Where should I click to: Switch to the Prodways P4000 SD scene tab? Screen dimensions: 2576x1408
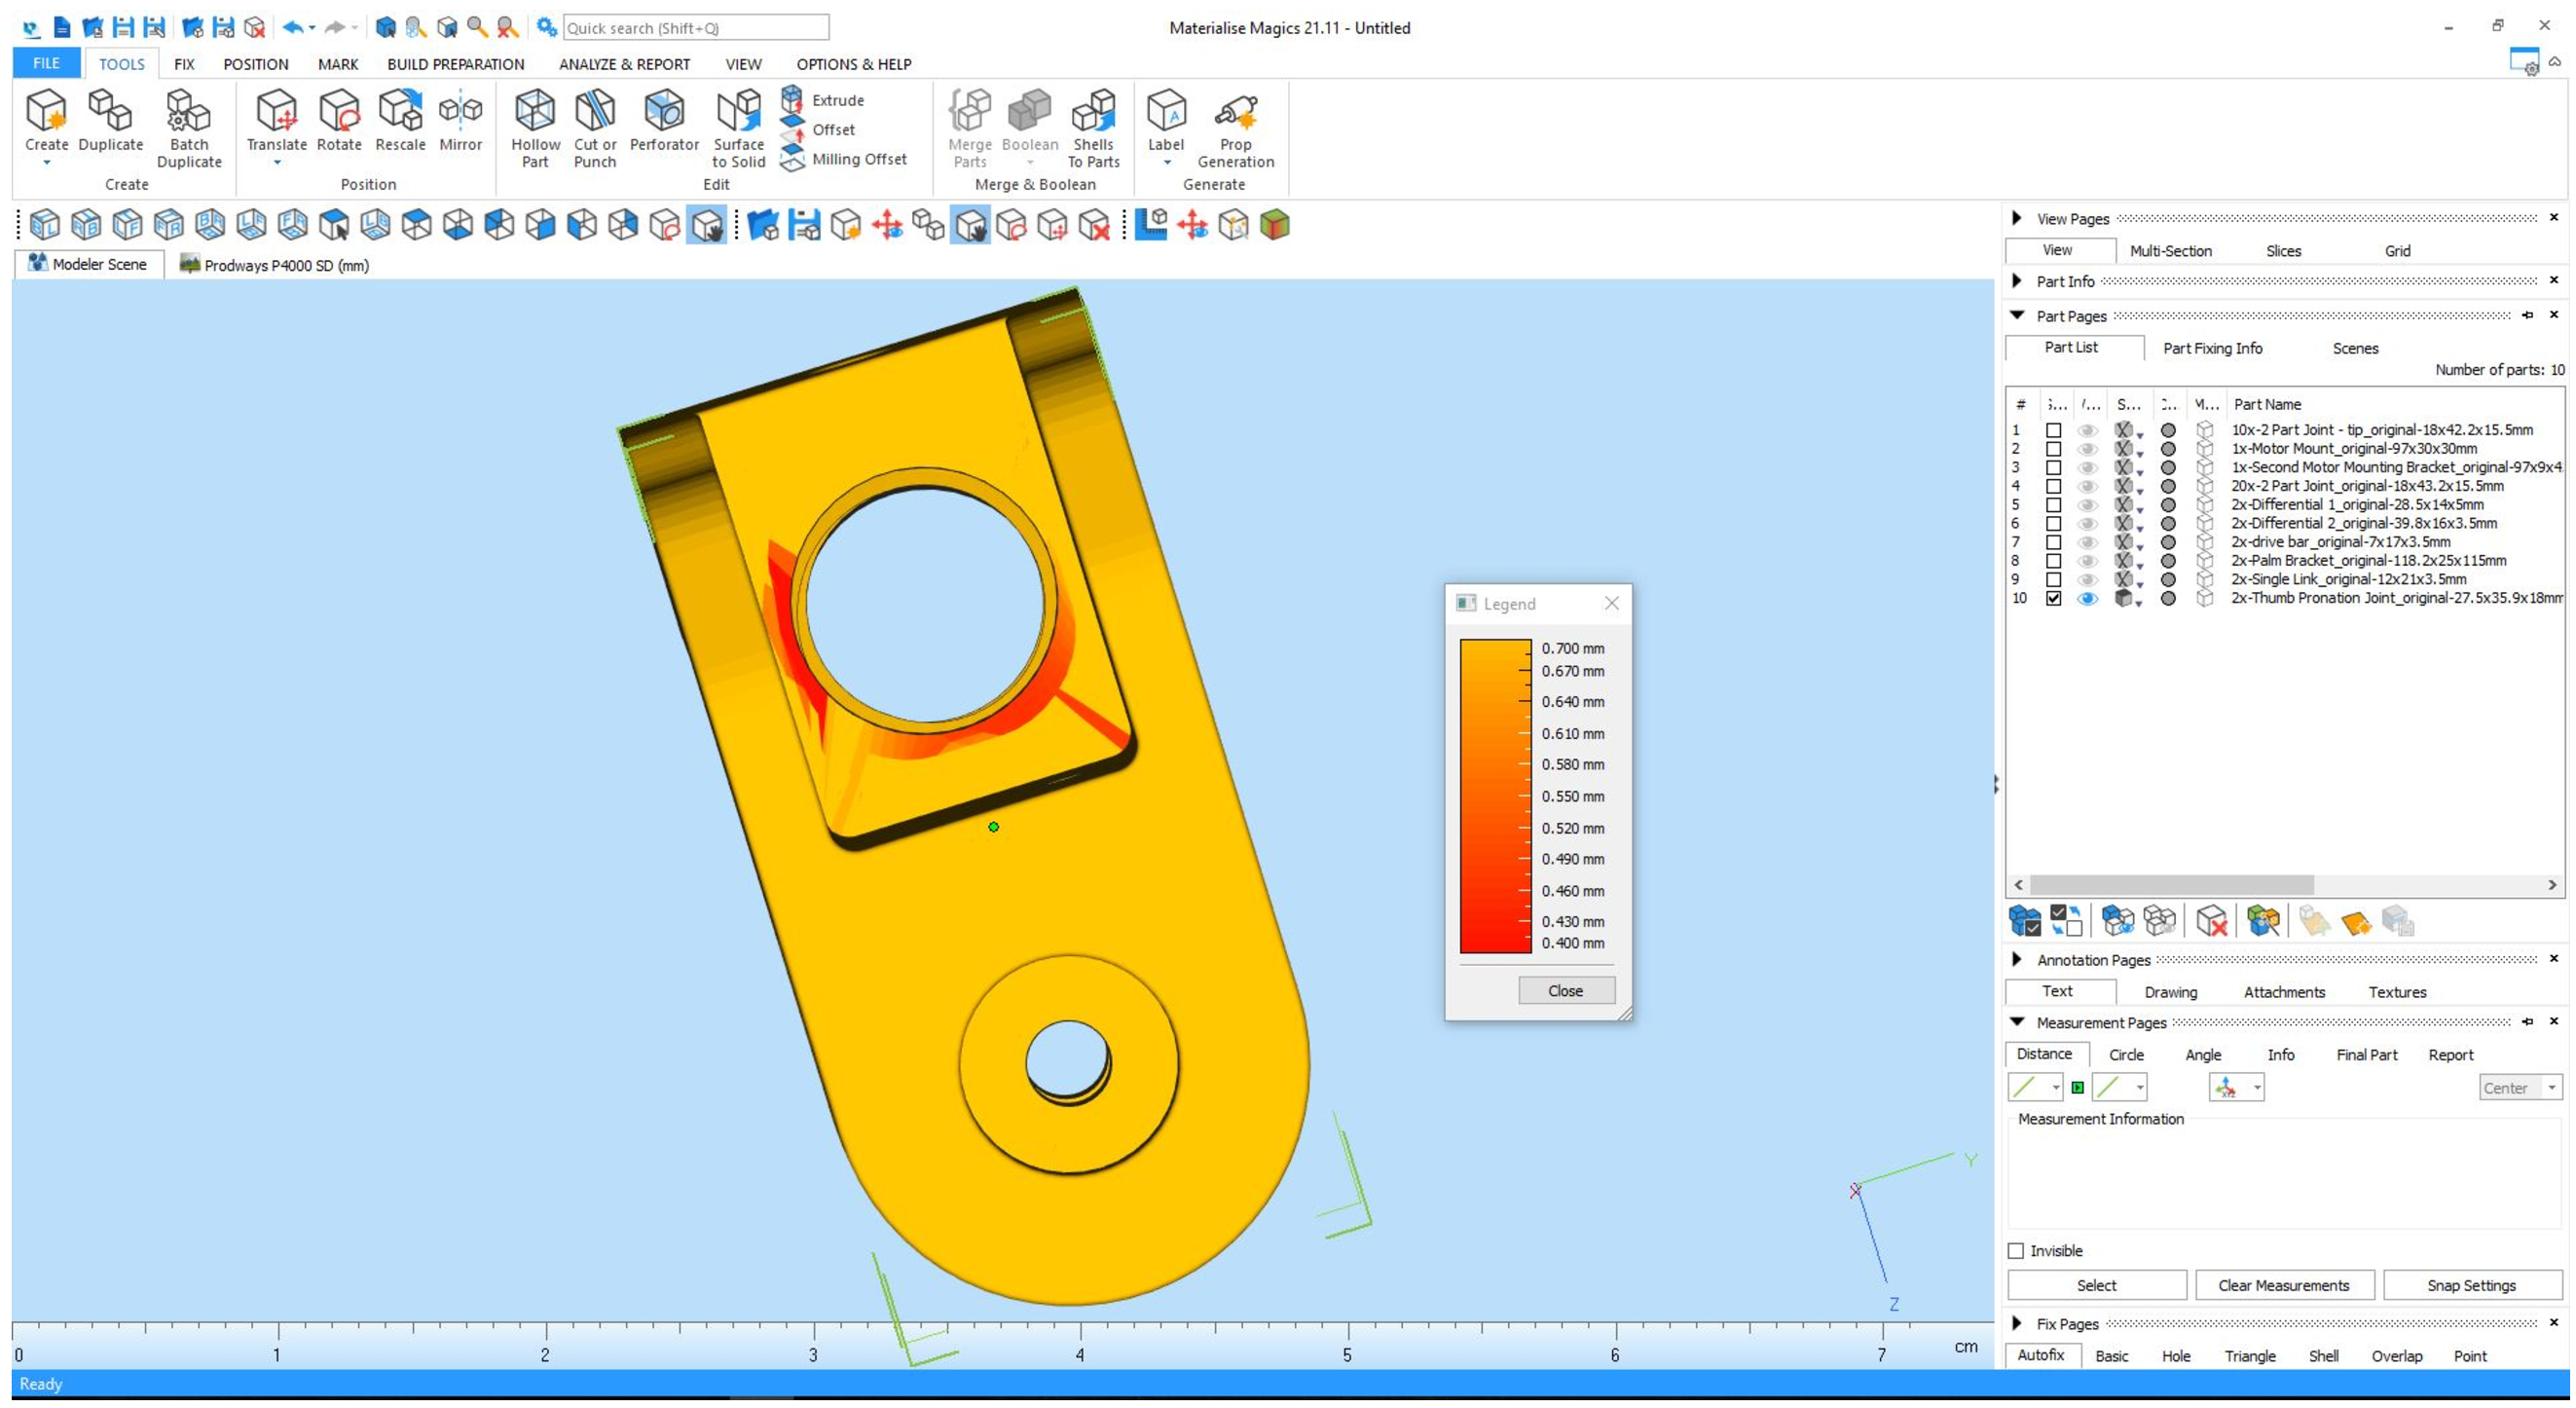[x=274, y=265]
